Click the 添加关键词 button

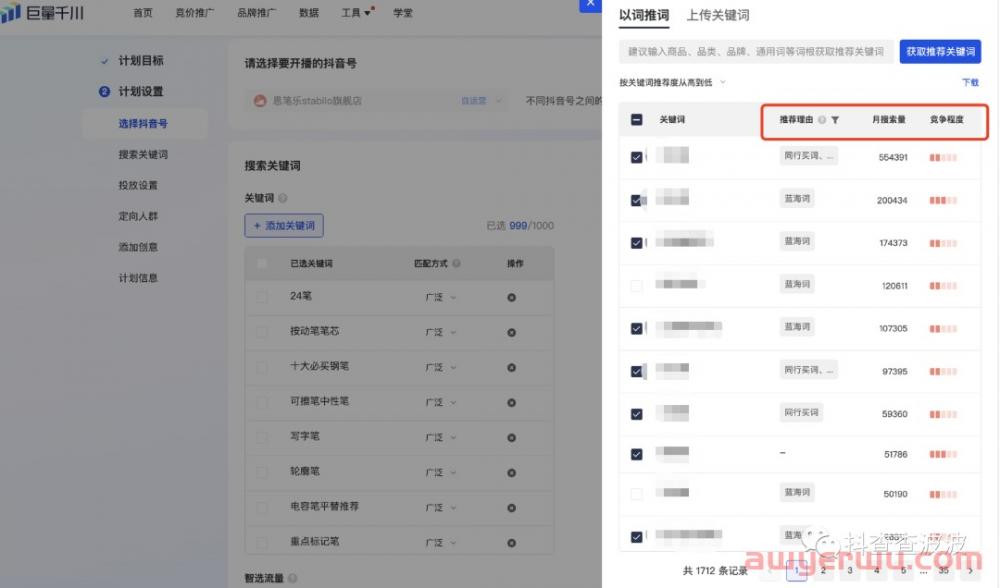(284, 226)
